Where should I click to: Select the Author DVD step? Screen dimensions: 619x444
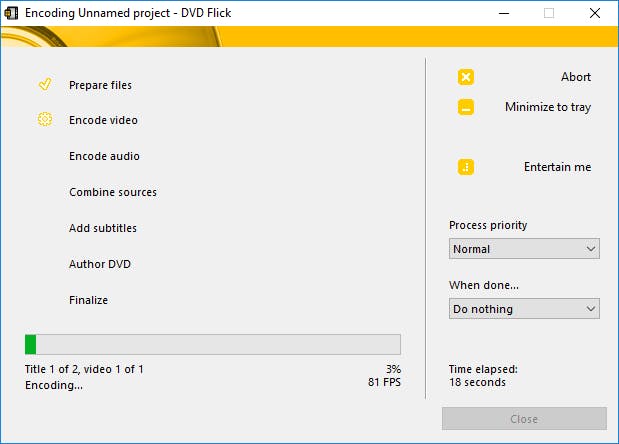pos(100,264)
